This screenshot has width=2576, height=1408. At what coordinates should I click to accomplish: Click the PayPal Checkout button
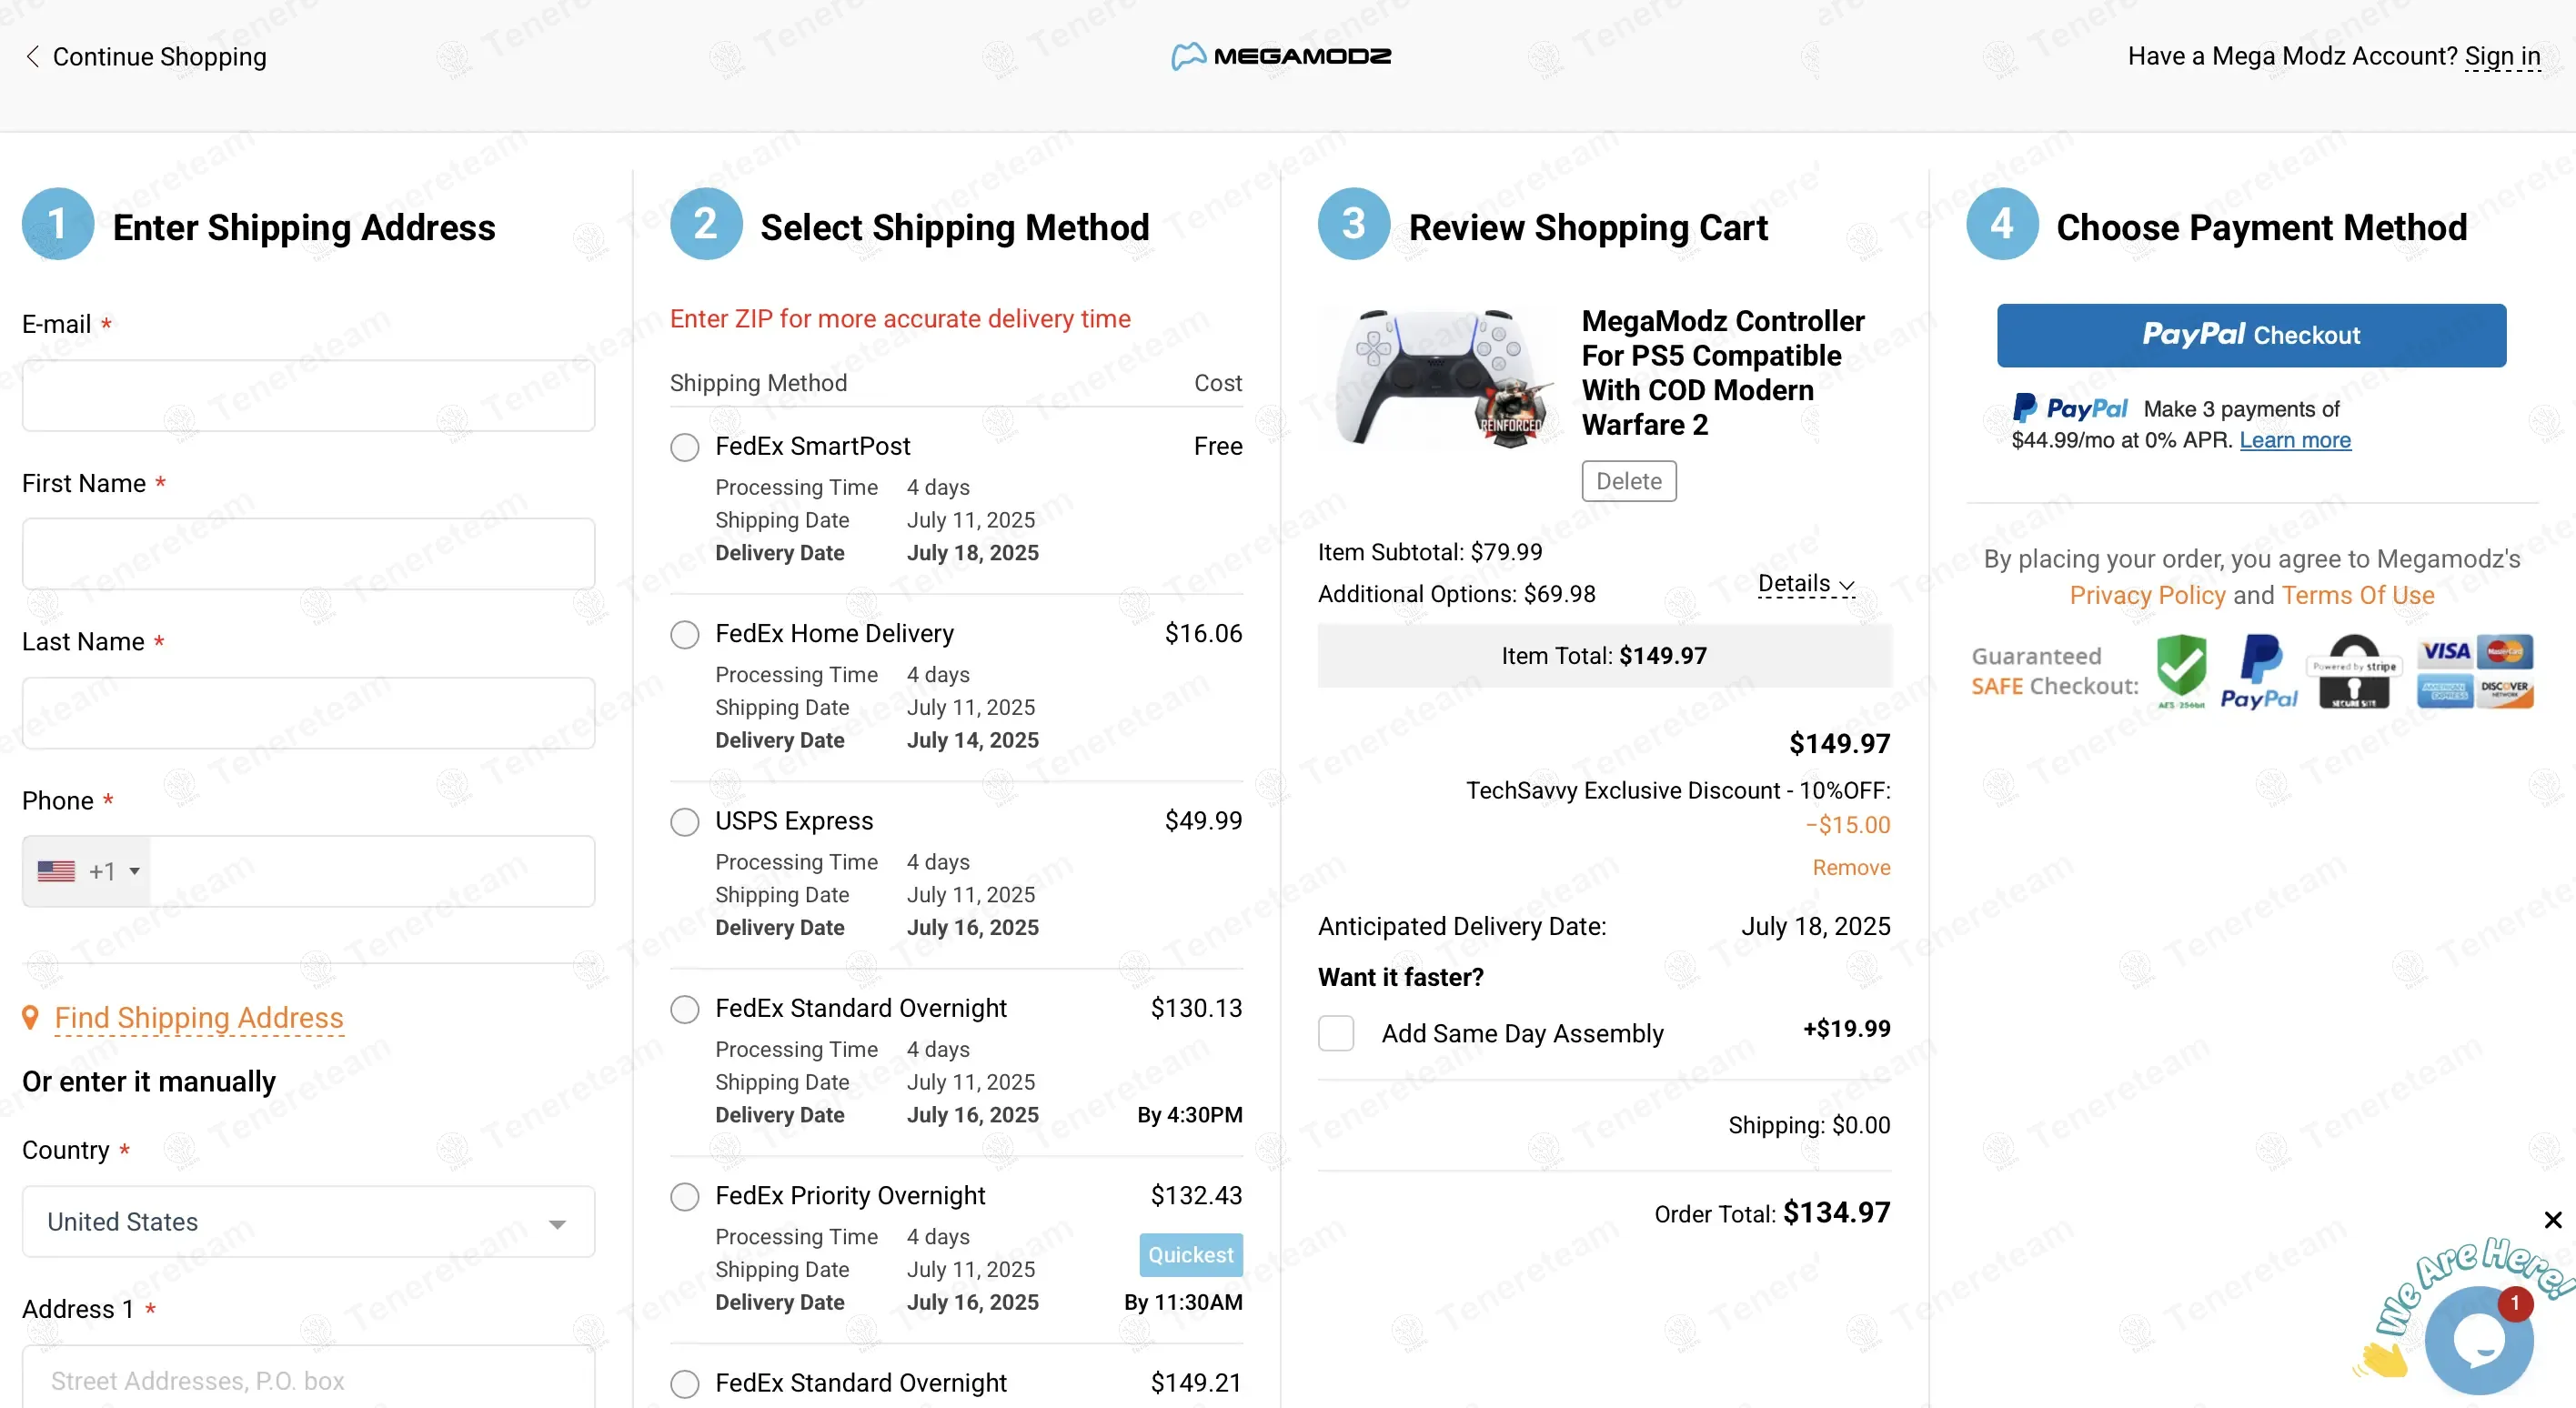(2251, 335)
